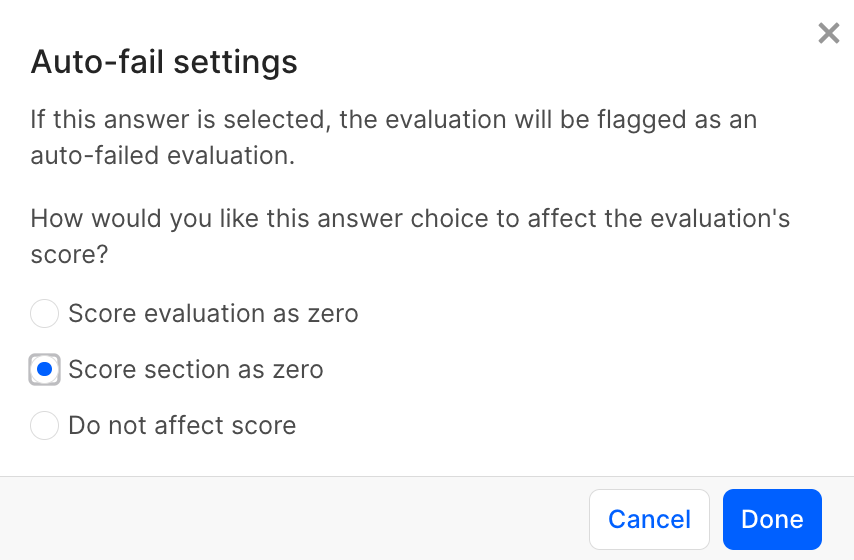Screen dimensions: 854x560
Task: Confirm settings with the Done button
Action: coord(771,519)
